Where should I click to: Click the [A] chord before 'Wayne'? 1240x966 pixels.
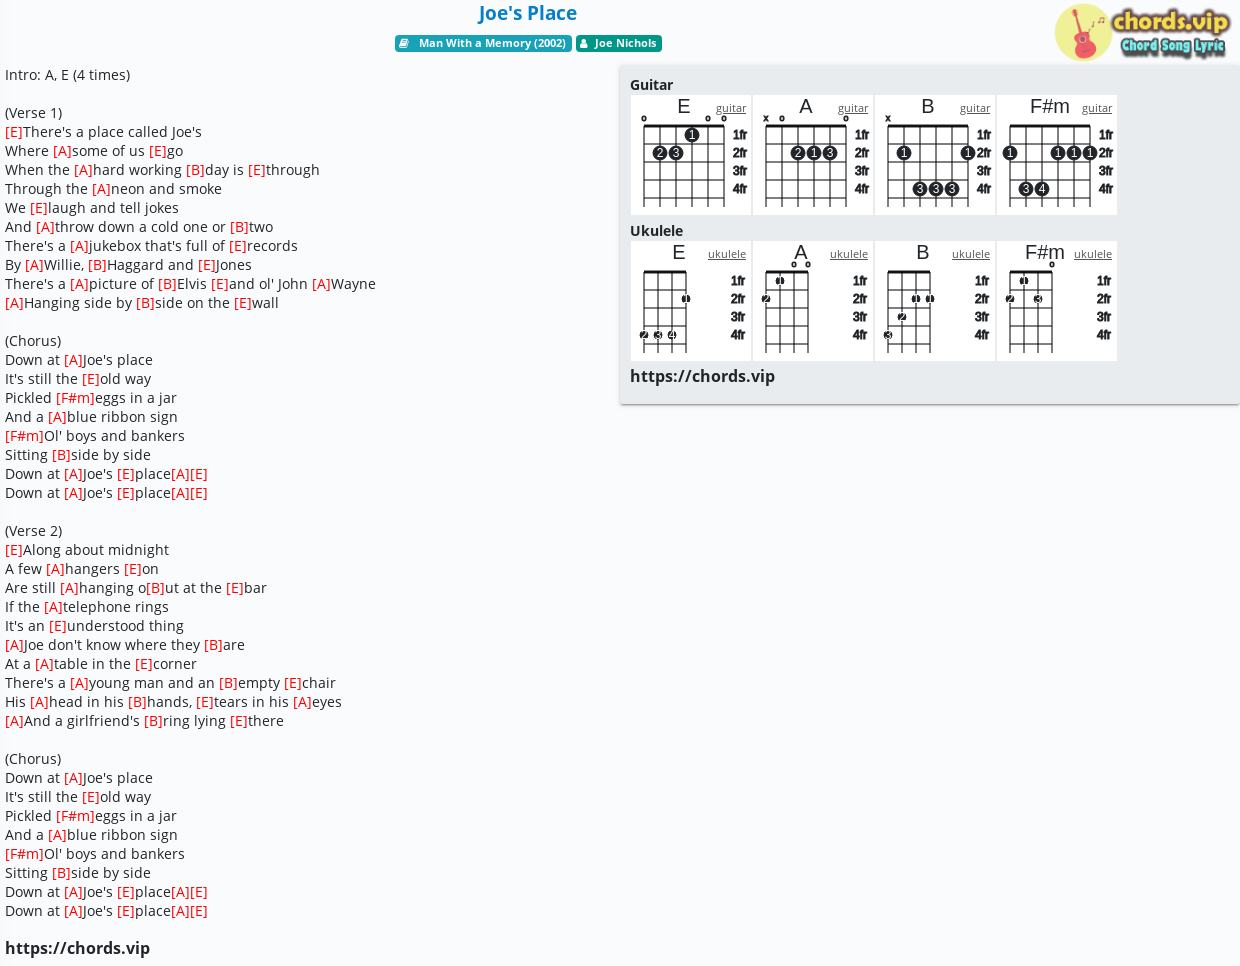tap(321, 284)
